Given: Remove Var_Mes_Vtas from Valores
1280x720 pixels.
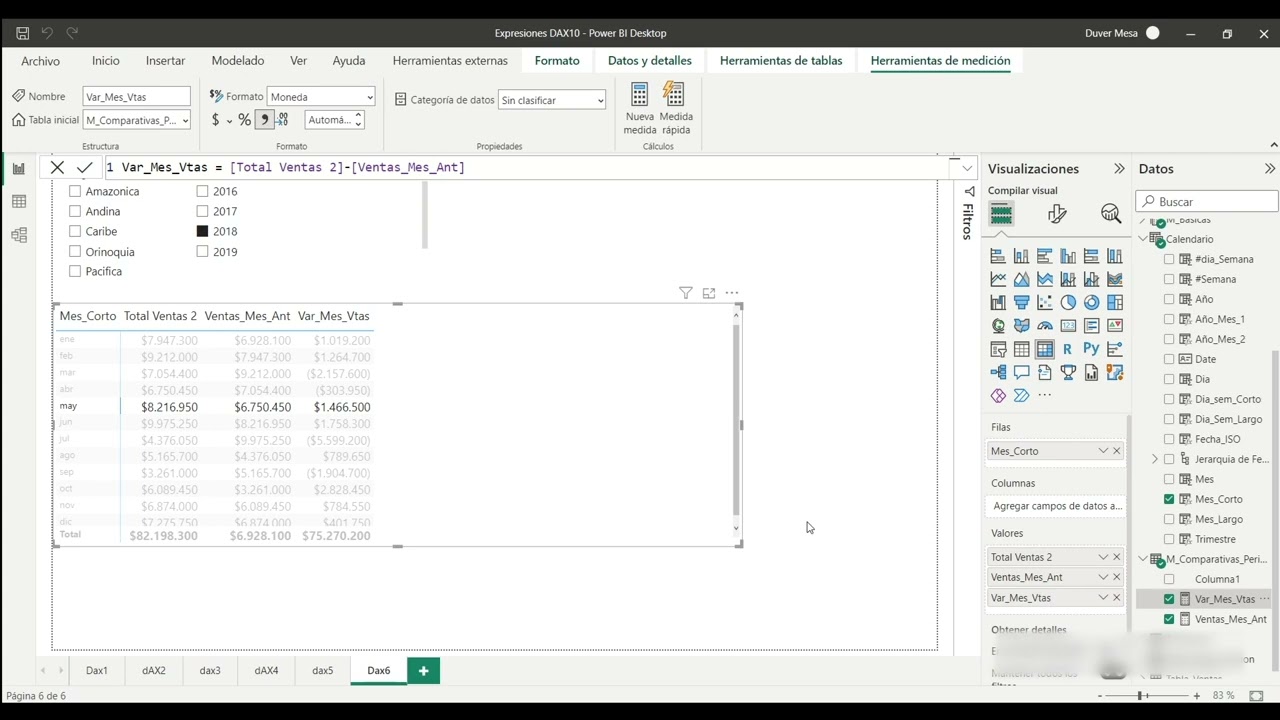Looking at the screenshot, I should pos(1117,597).
